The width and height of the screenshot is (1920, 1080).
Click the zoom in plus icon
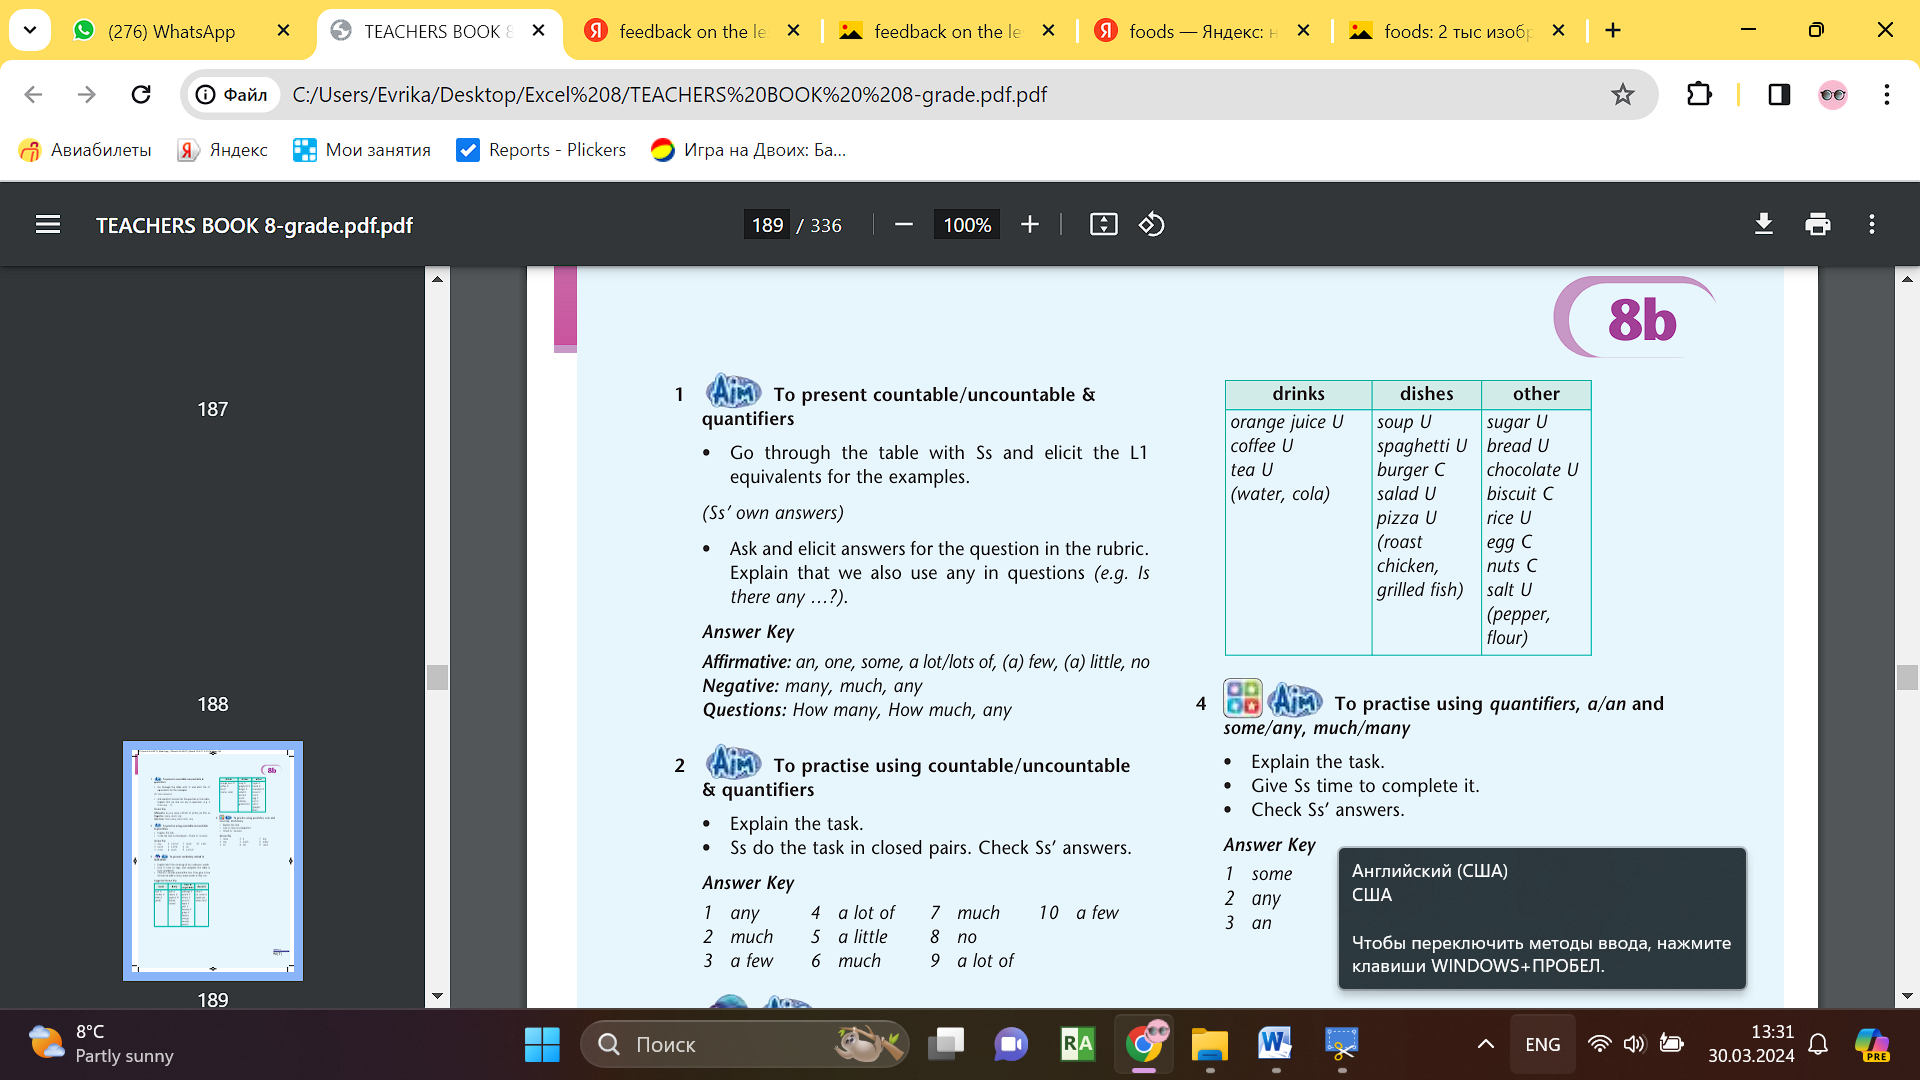pos(1030,225)
